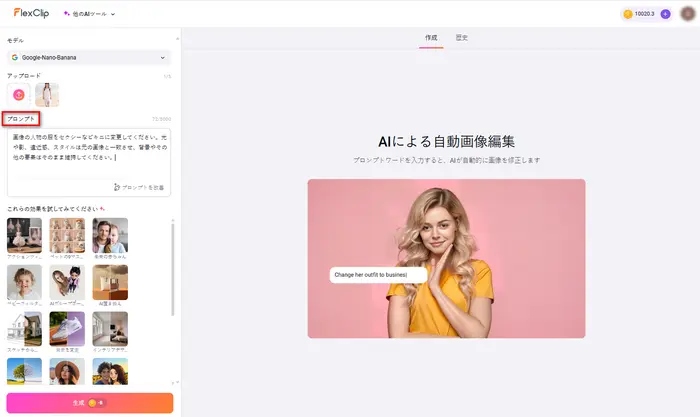Choose the baby filter effect thumbnail
This screenshot has height=417, width=700.
[x=25, y=282]
